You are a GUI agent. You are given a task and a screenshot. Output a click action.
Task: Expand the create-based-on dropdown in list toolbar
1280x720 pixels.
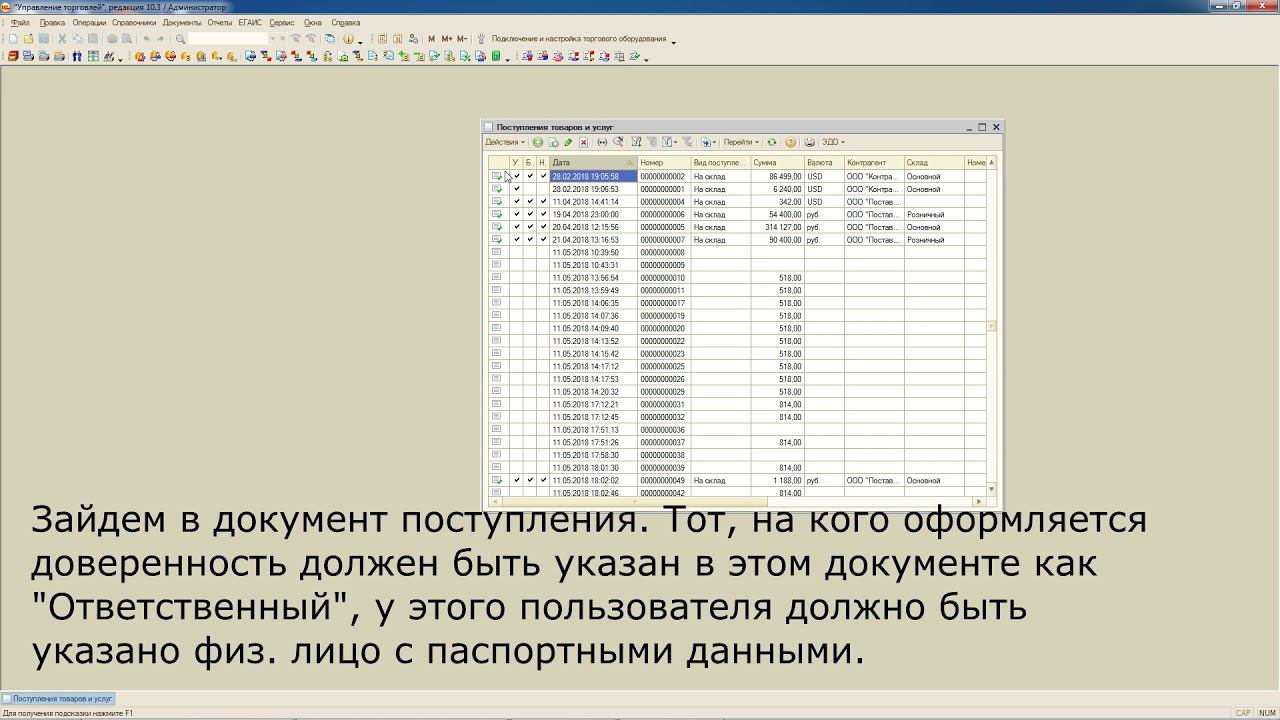(715, 142)
